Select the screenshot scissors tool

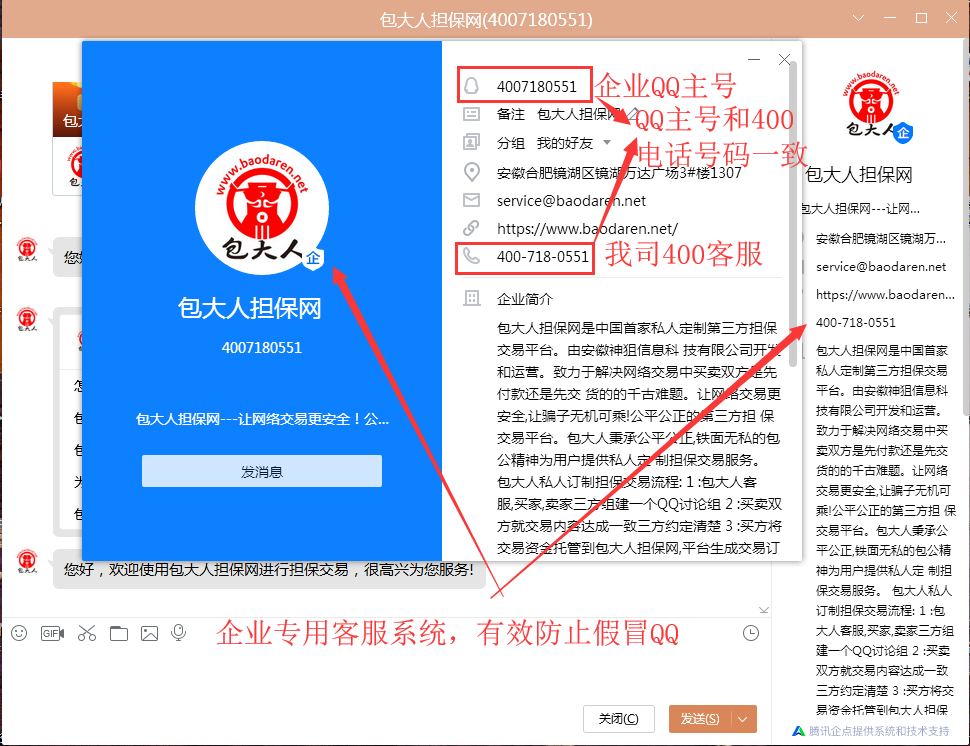tap(85, 633)
